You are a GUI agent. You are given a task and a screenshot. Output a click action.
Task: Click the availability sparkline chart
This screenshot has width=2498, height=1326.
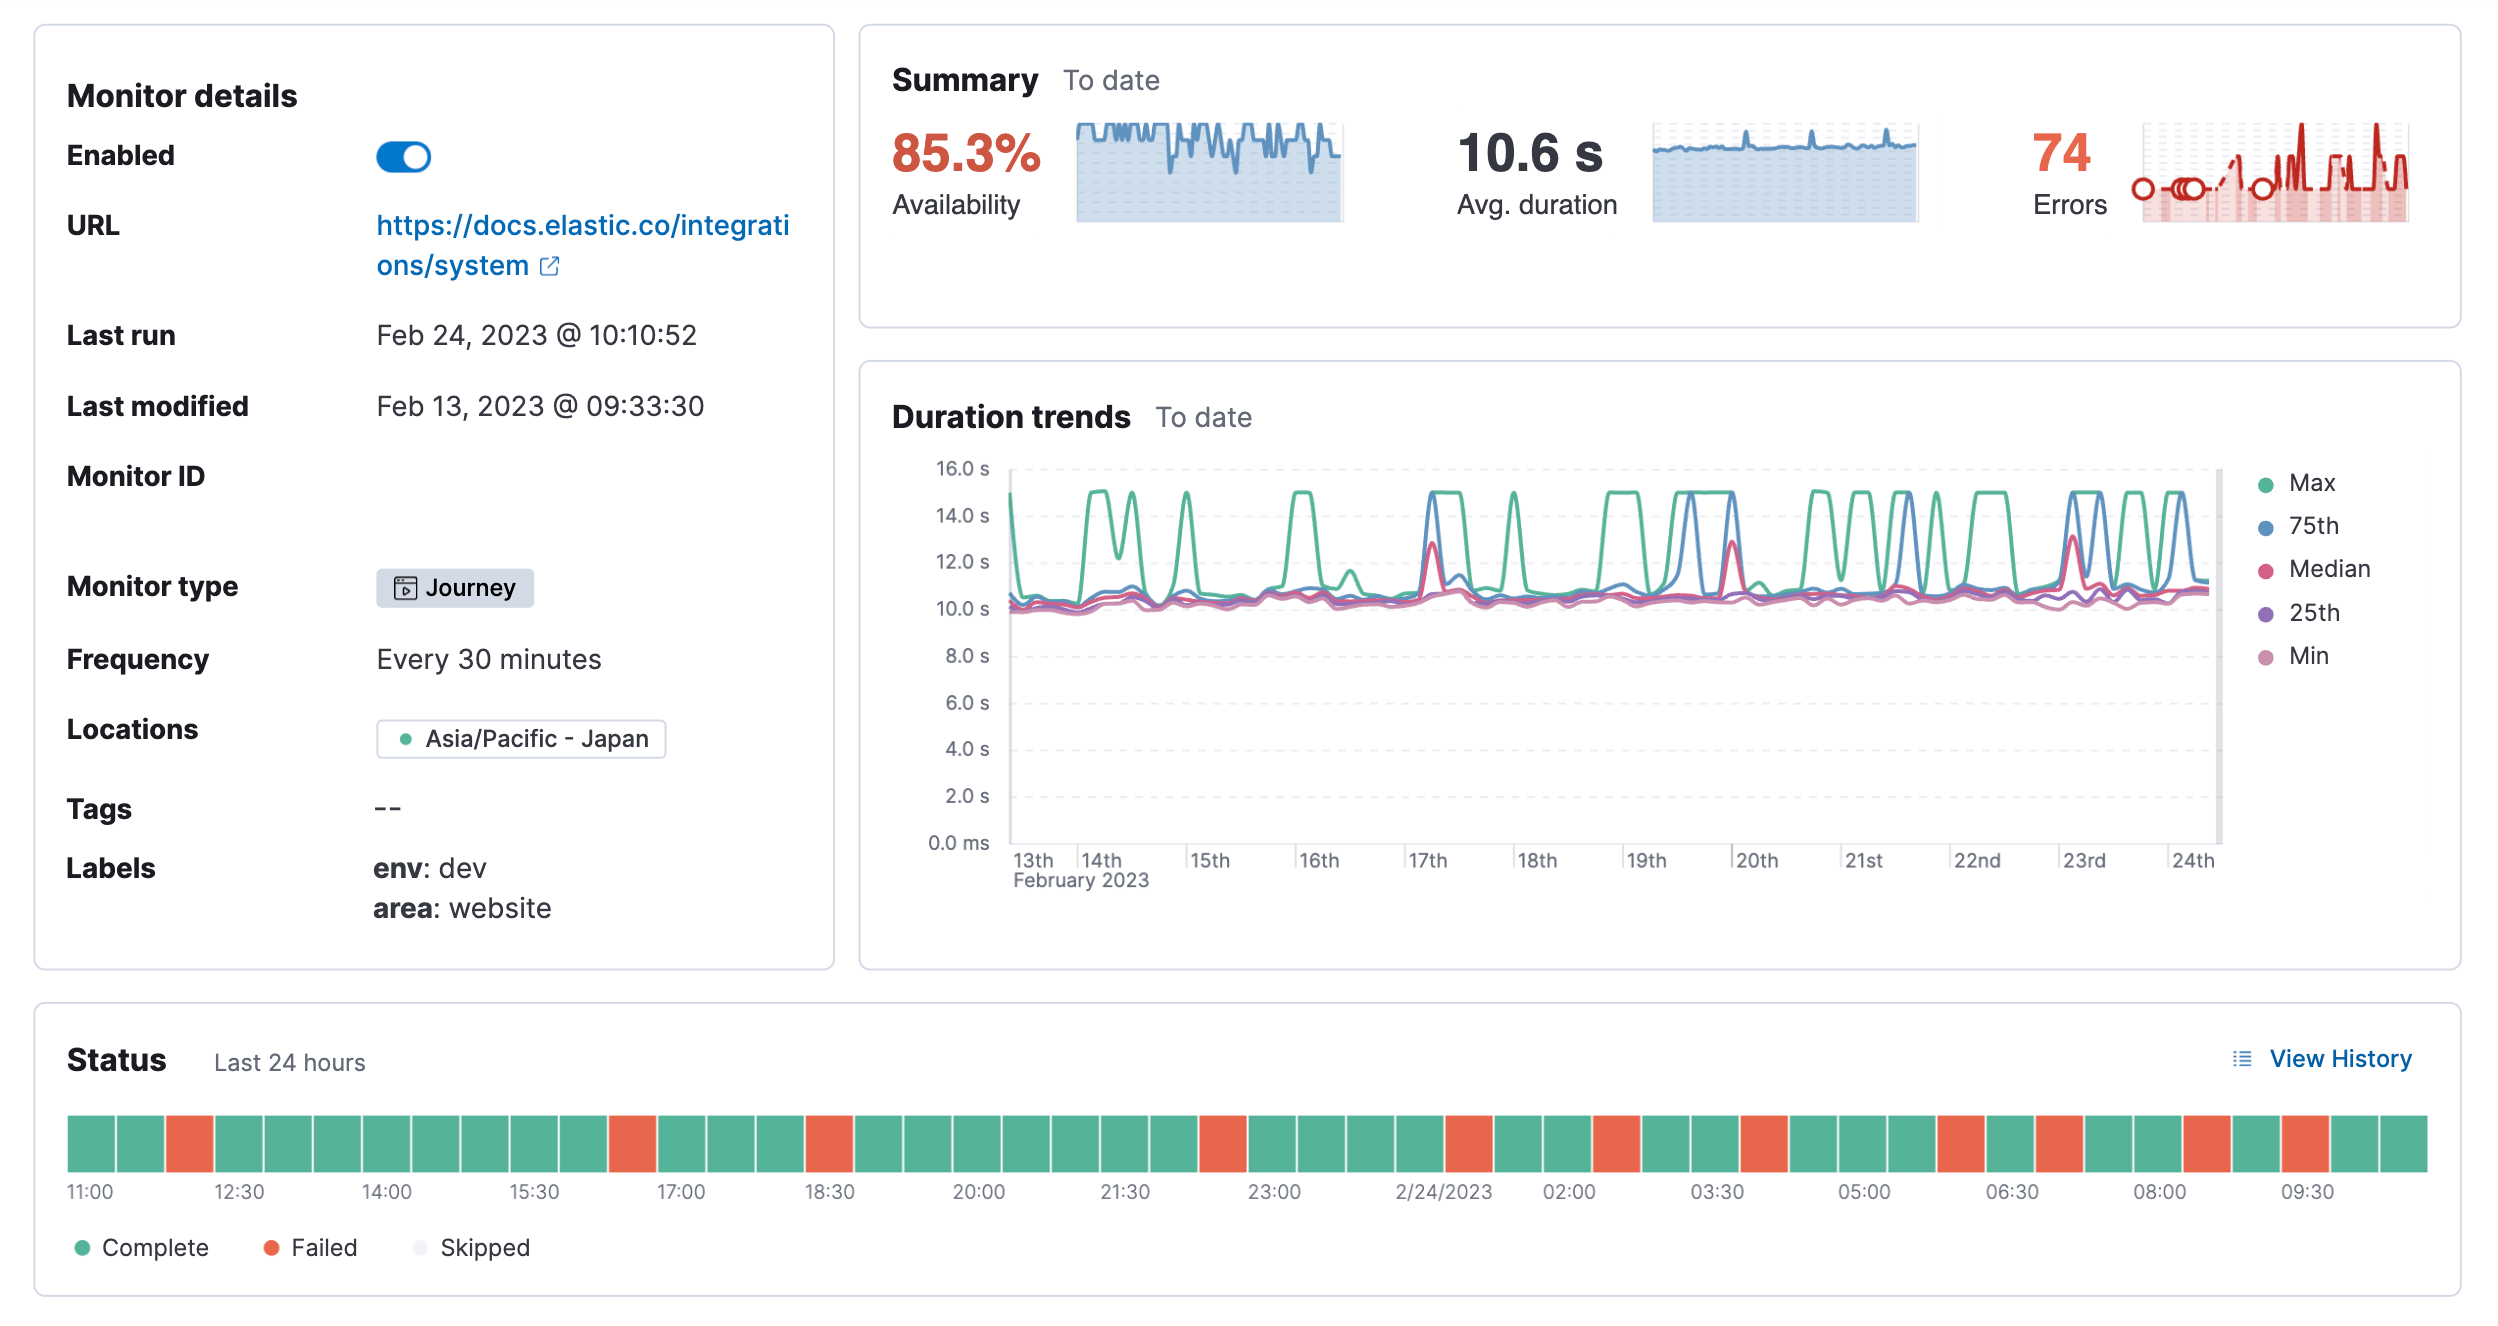coord(1210,172)
